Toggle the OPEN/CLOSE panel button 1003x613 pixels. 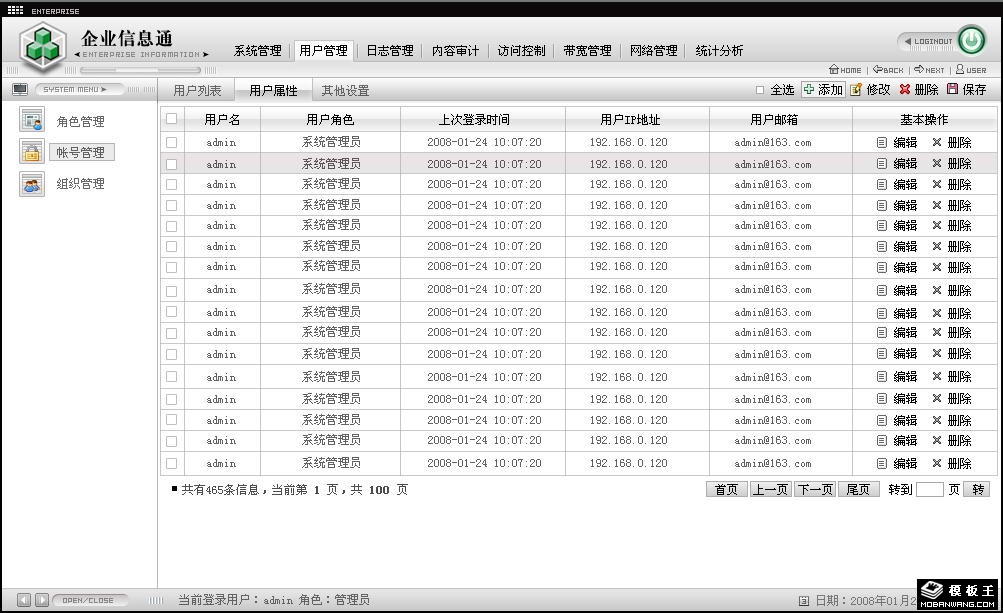coord(90,600)
